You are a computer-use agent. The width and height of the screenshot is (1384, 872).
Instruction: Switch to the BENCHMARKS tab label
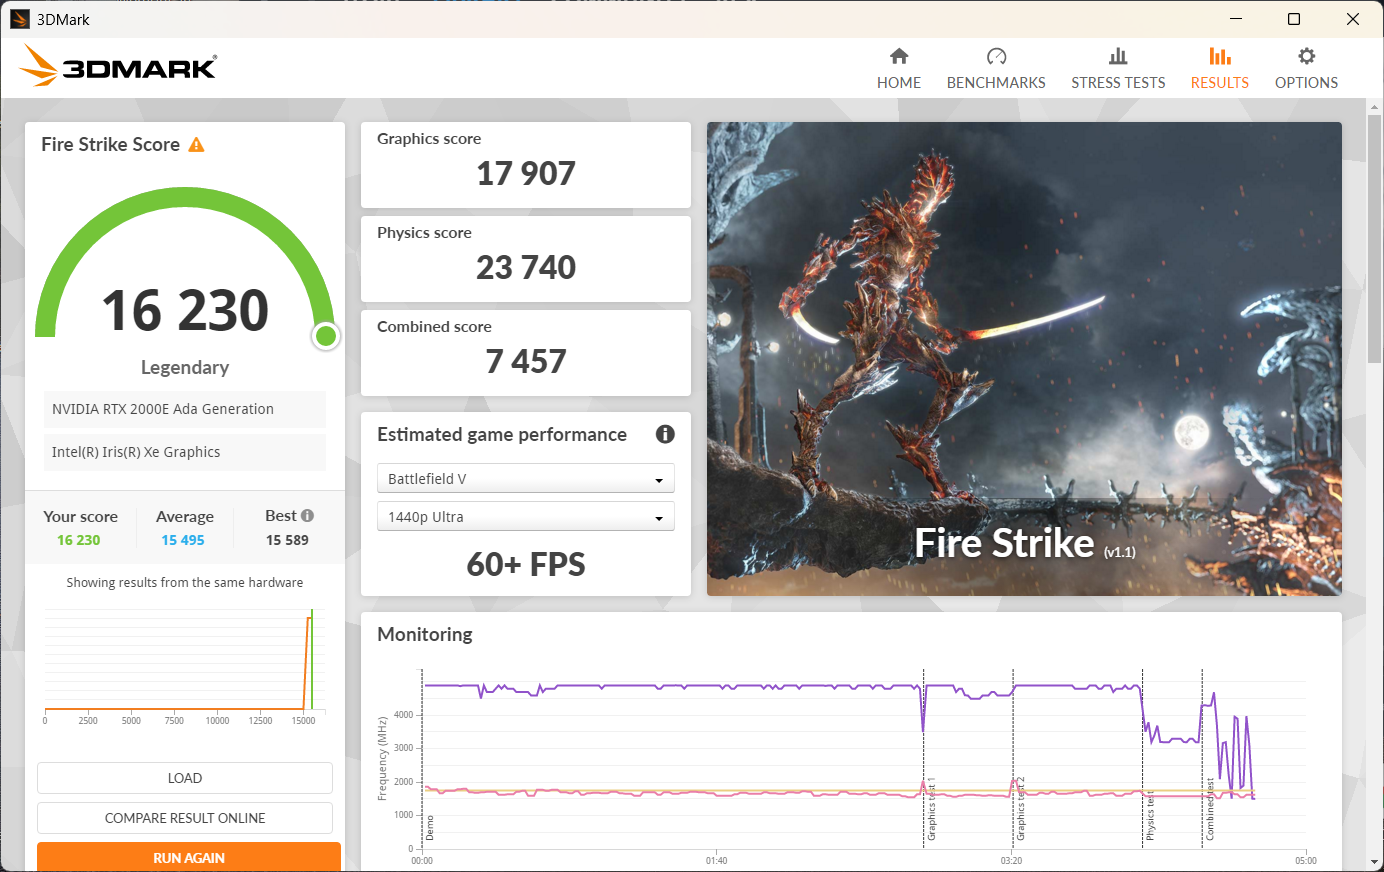[x=996, y=83]
